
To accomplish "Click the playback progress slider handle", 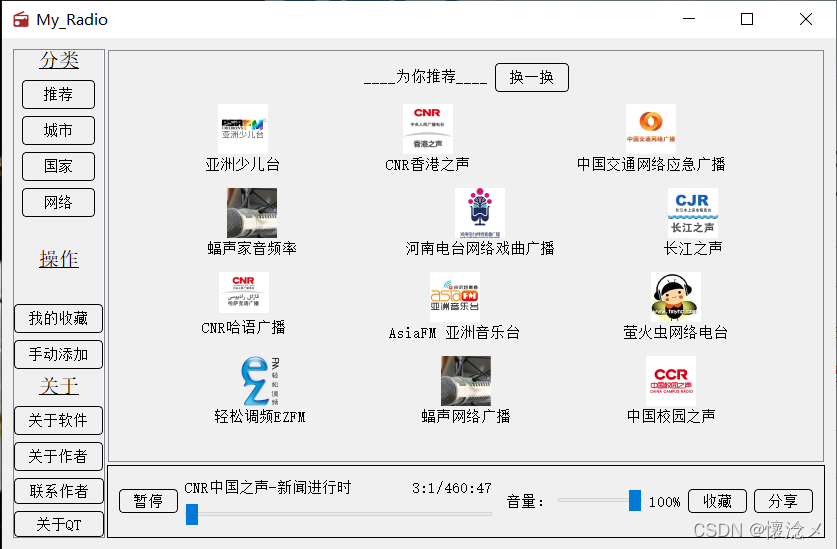I will 192,514.
